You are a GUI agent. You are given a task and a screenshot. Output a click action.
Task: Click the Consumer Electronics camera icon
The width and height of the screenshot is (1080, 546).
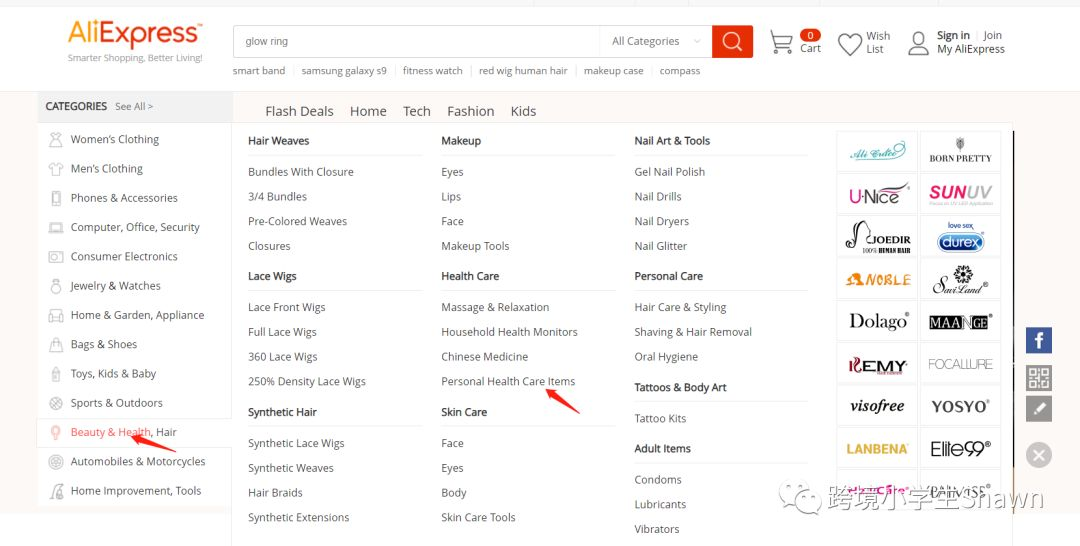coord(56,257)
